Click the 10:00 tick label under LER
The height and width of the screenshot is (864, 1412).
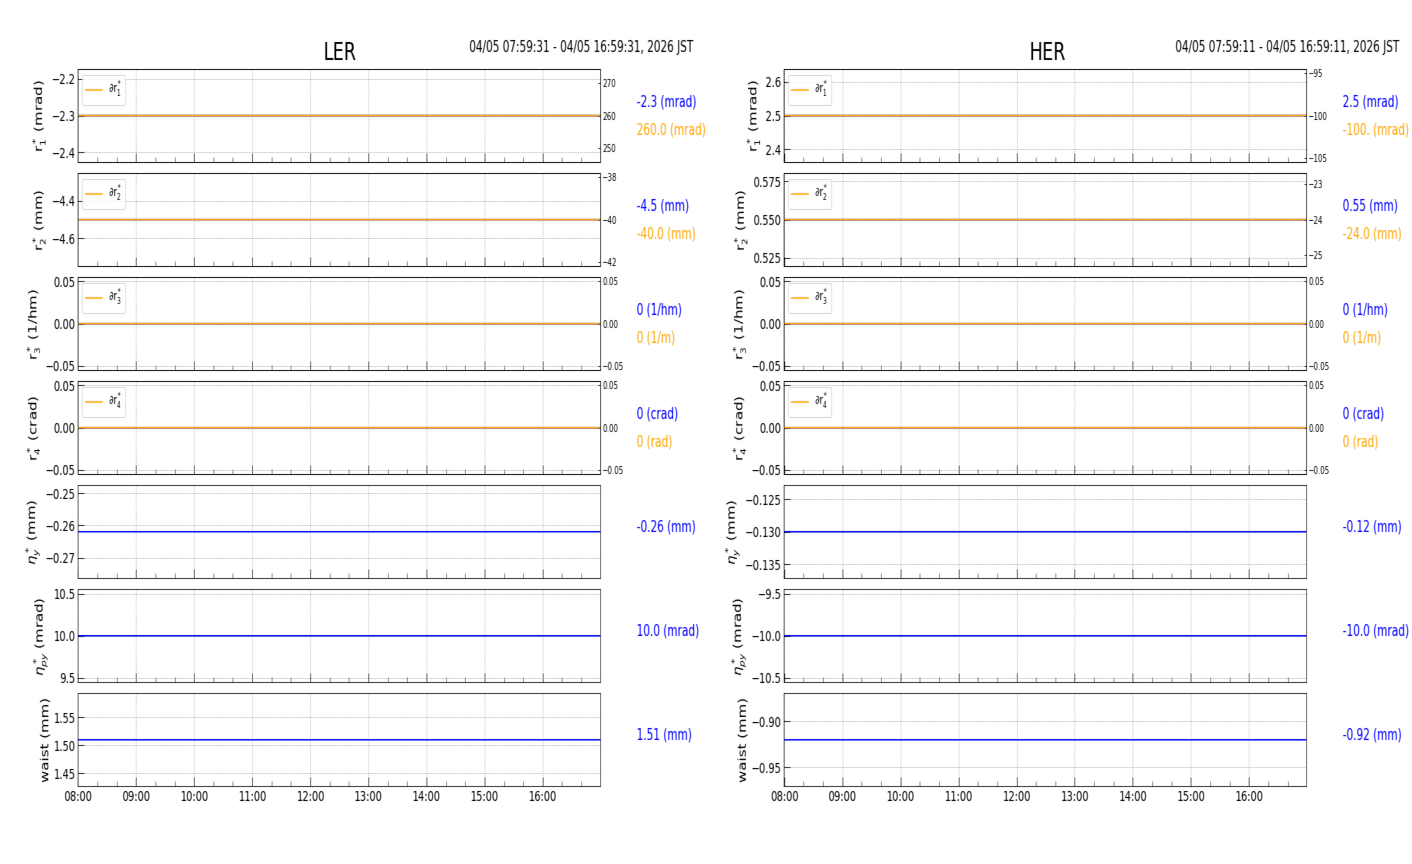coord(194,797)
